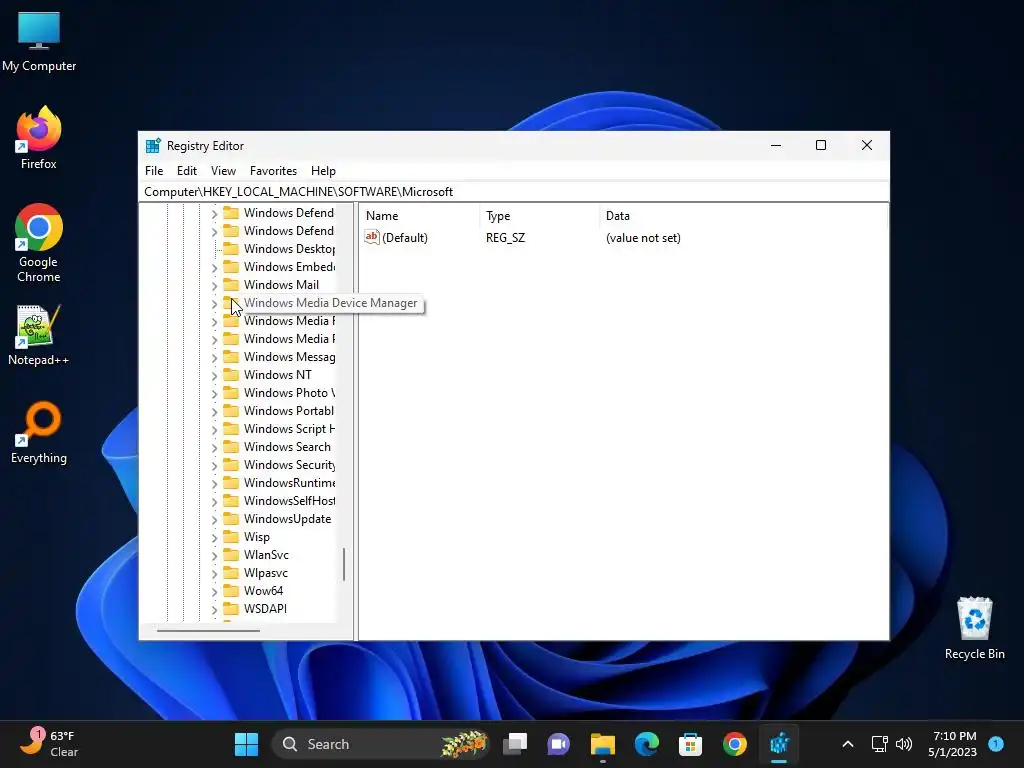The width and height of the screenshot is (1024, 768).
Task: Click the Name column header
Action: click(420, 216)
